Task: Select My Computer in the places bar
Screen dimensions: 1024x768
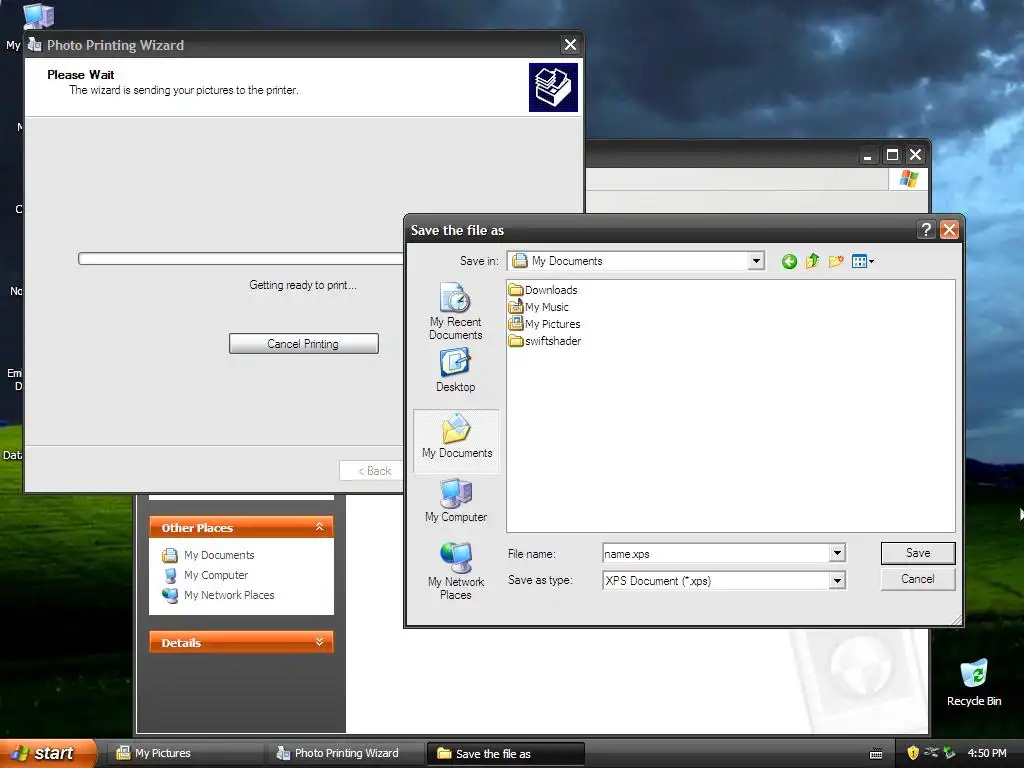Action: tap(456, 501)
